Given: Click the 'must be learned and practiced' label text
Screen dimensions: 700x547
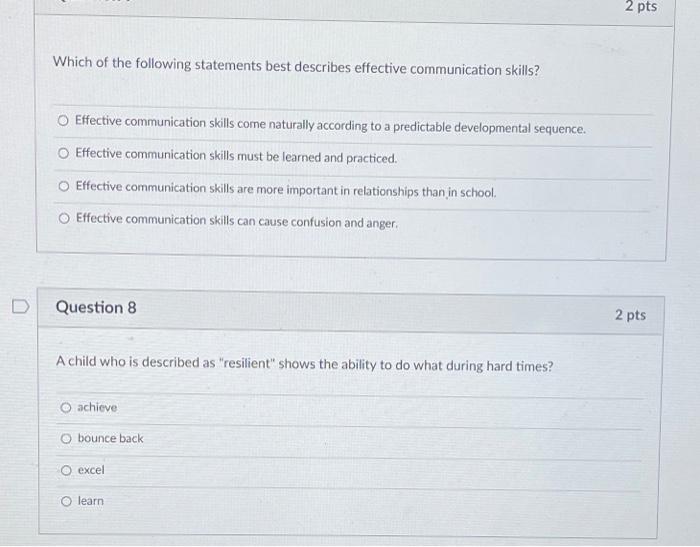Looking at the screenshot, I should [236, 156].
